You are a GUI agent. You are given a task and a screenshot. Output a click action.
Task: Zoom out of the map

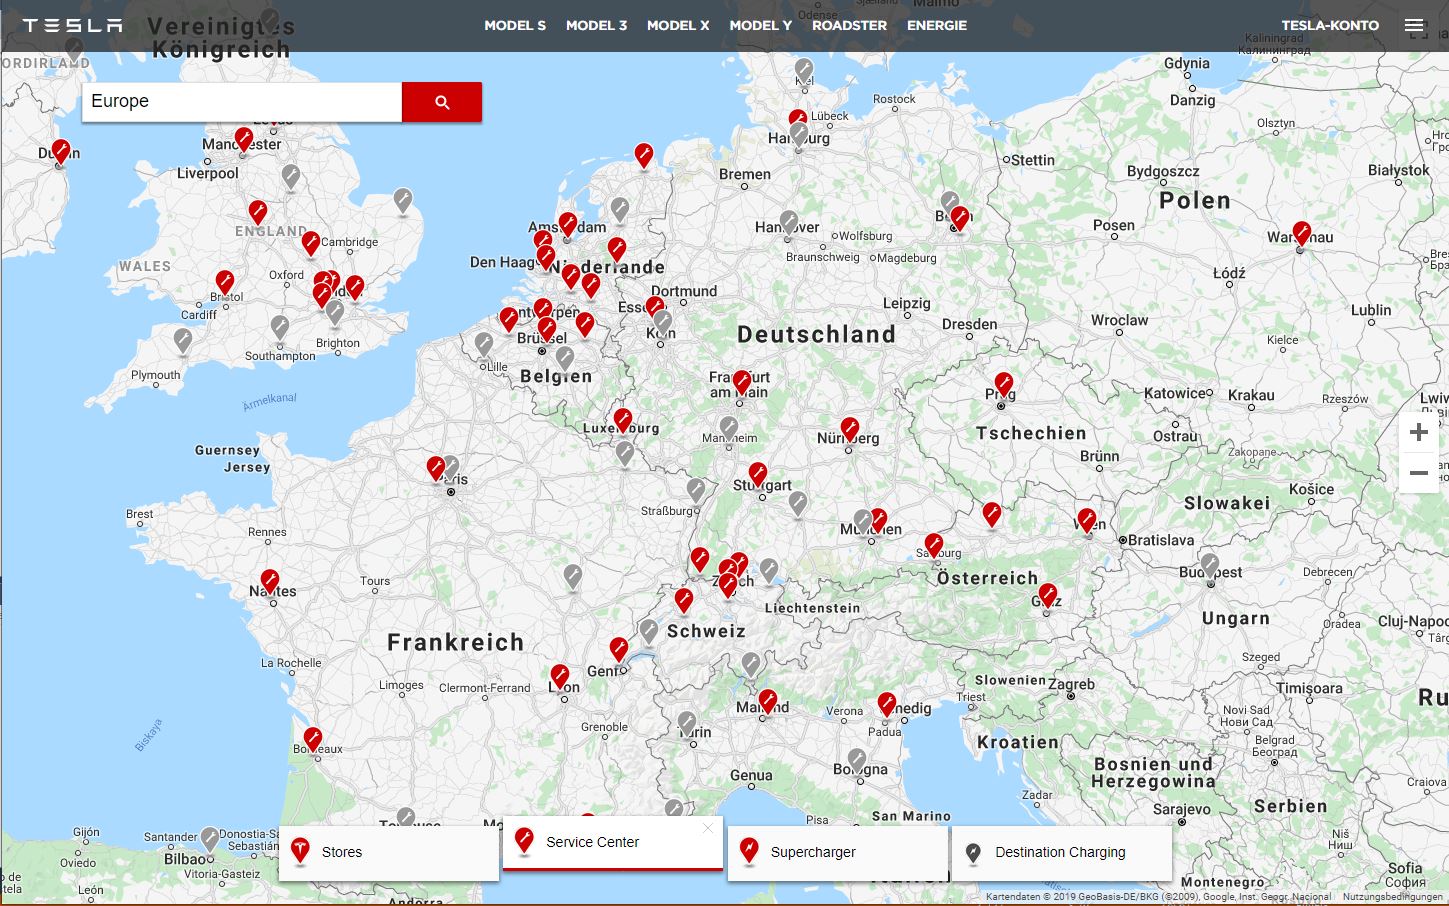point(1418,473)
